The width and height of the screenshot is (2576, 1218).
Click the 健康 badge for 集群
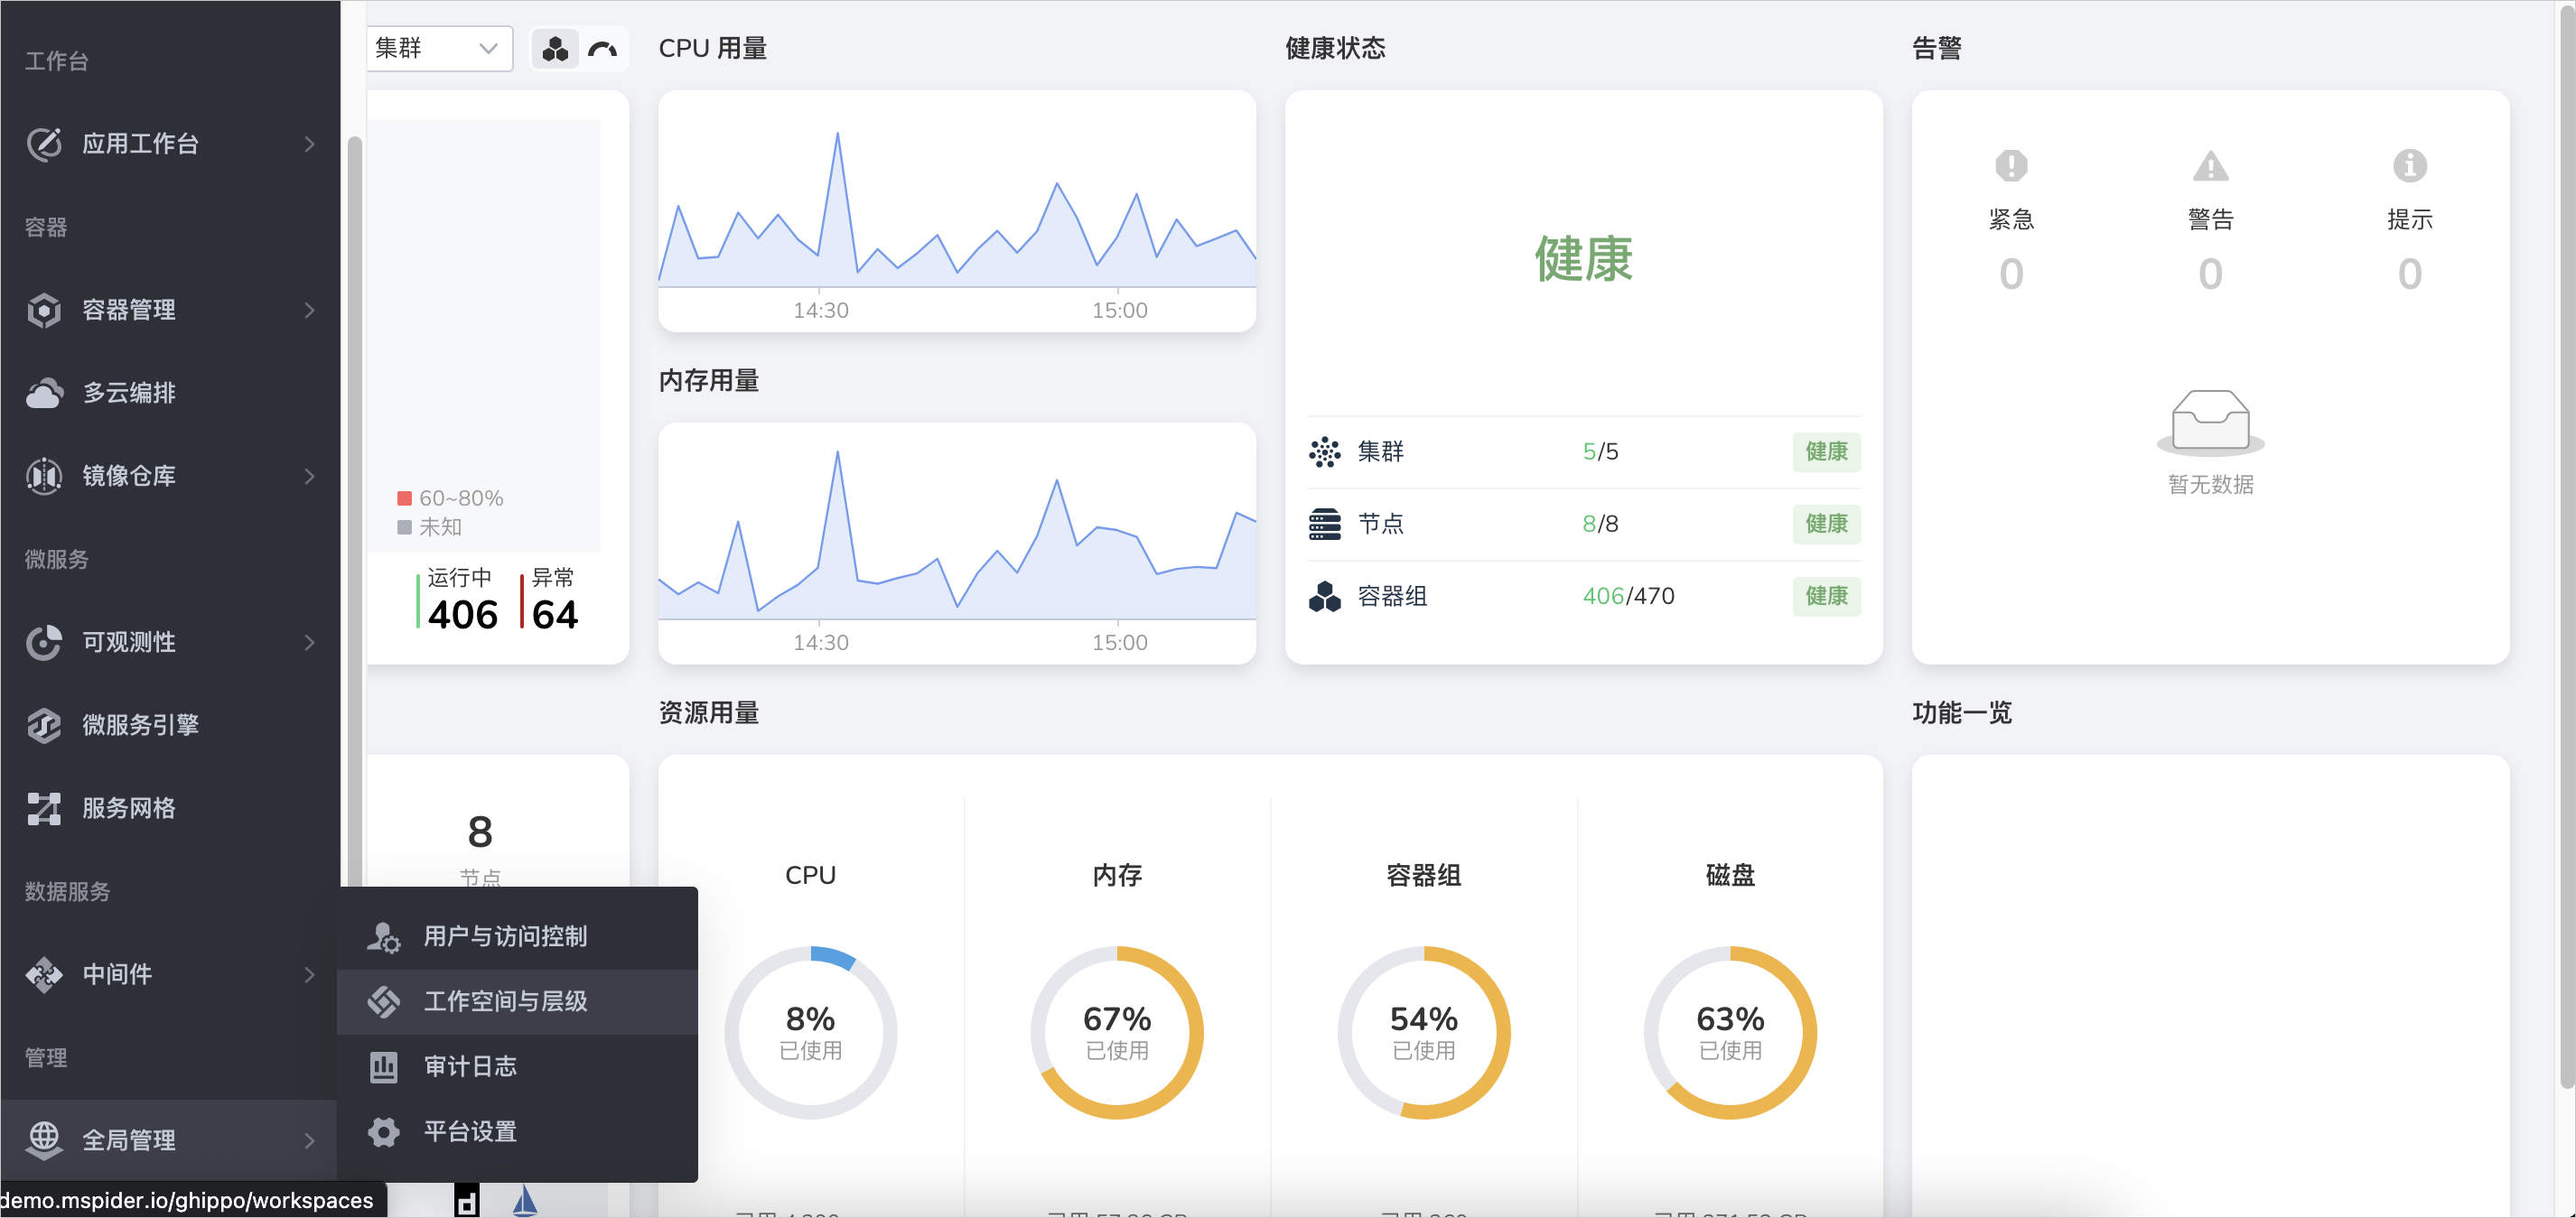pos(1826,452)
